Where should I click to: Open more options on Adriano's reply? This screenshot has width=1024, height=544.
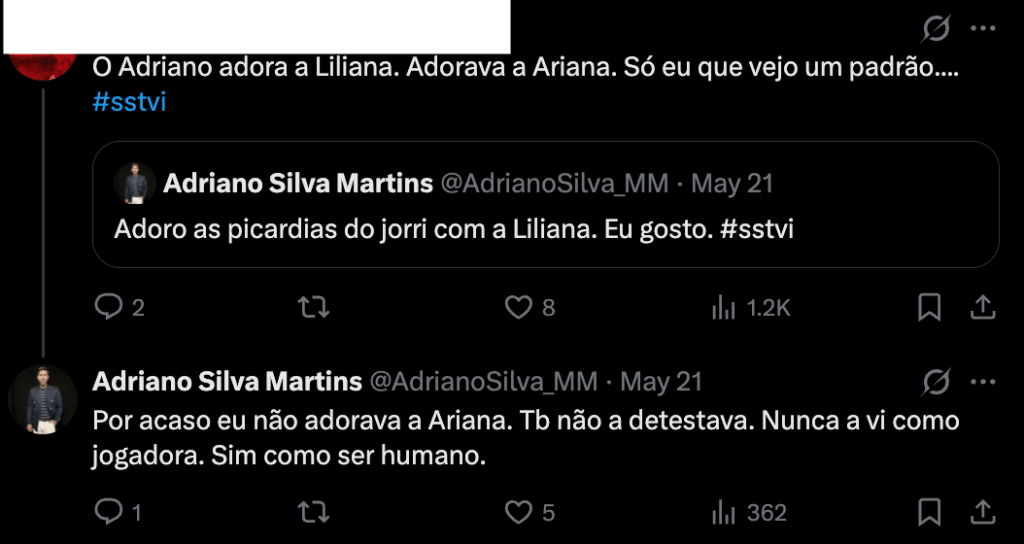click(983, 381)
